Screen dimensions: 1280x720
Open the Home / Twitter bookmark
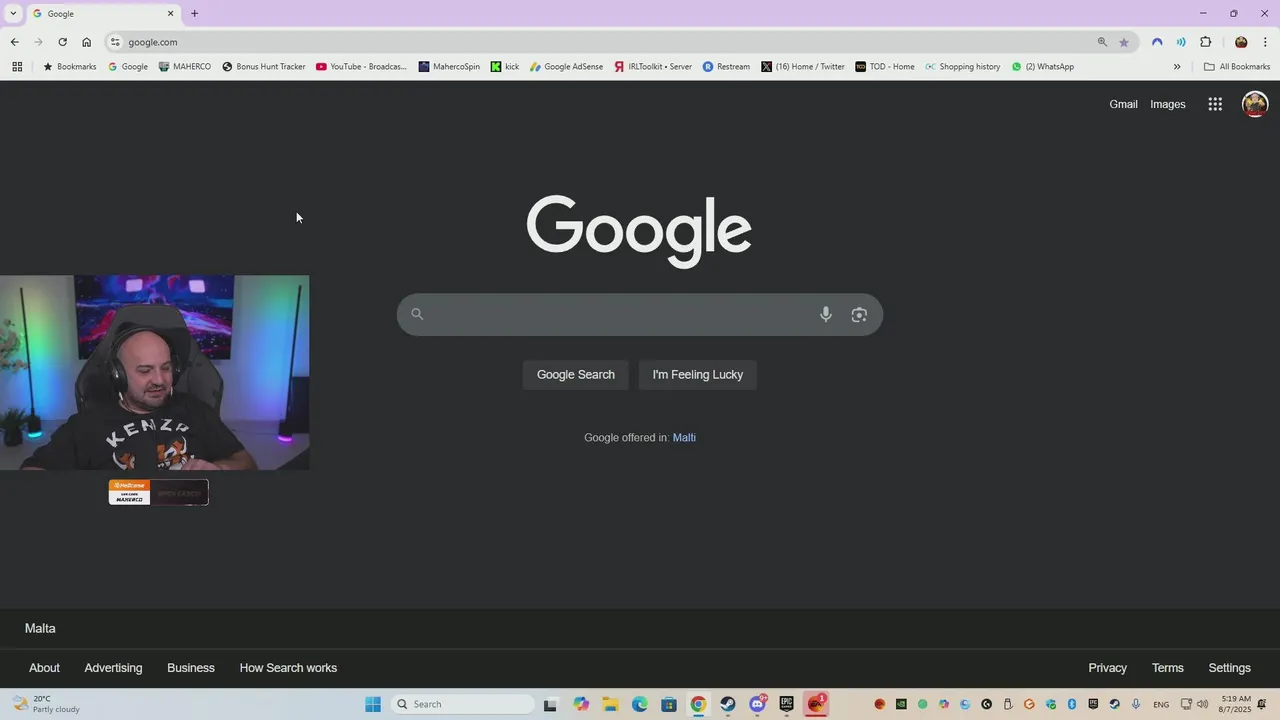pos(803,67)
